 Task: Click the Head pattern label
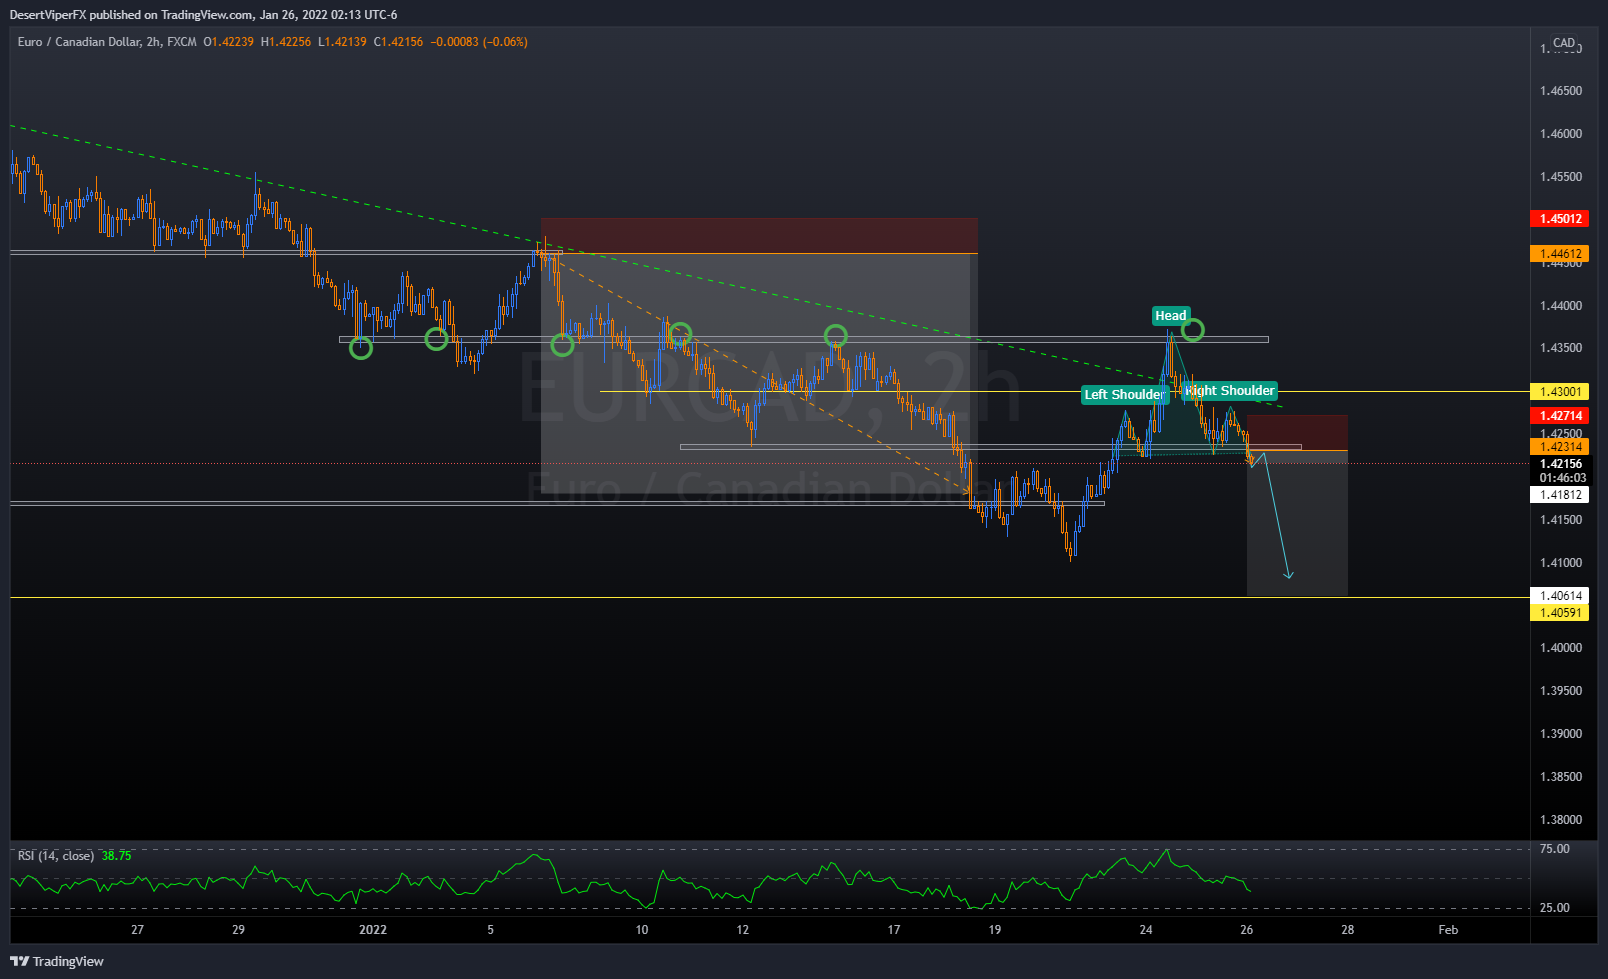coord(1170,315)
